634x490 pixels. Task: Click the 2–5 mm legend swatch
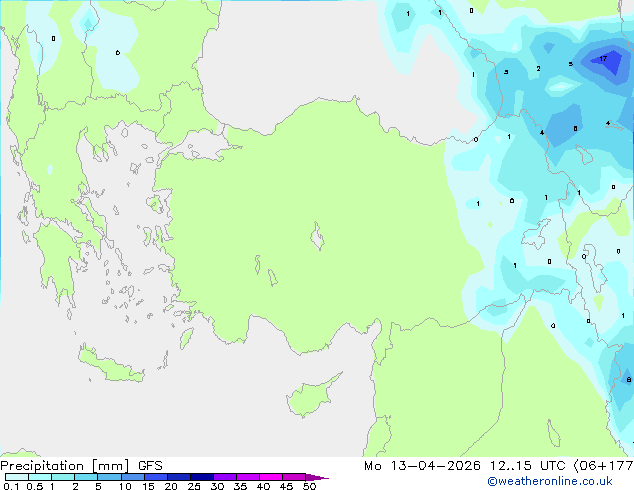86,477
